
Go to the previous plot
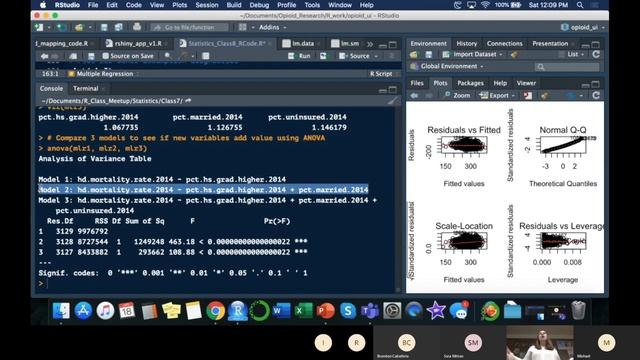[x=414, y=96]
